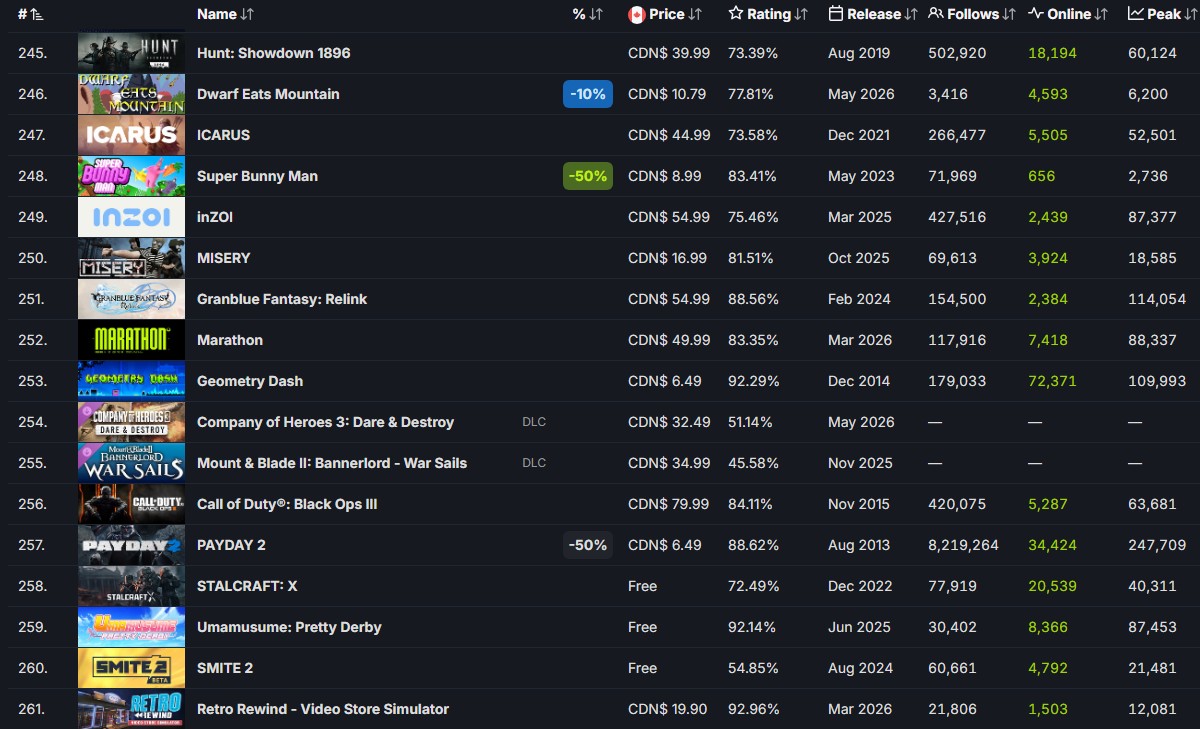This screenshot has height=729, width=1200.
Task: Sort by the Peak column header
Action: point(1163,14)
